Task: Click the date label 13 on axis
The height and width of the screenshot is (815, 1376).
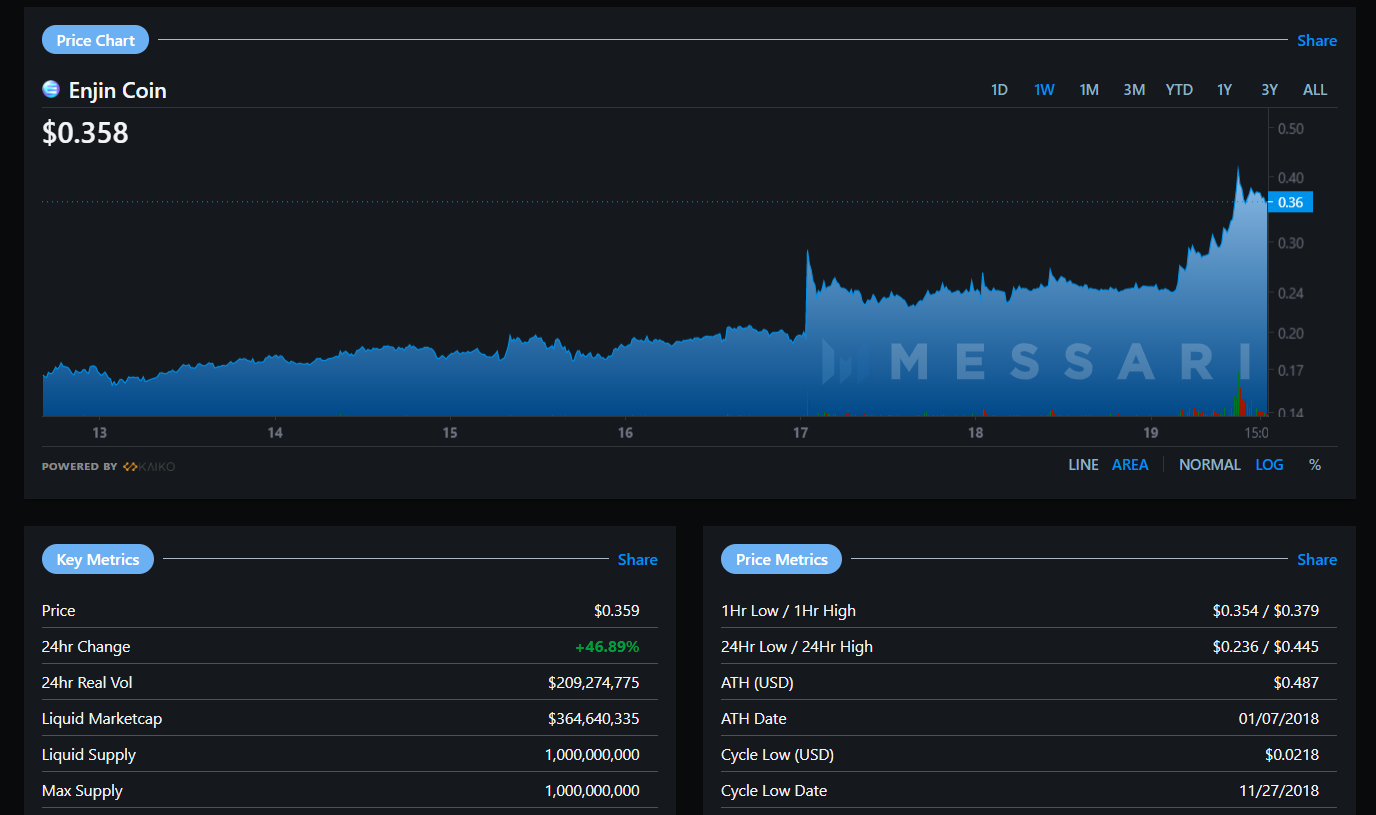Action: 99,433
